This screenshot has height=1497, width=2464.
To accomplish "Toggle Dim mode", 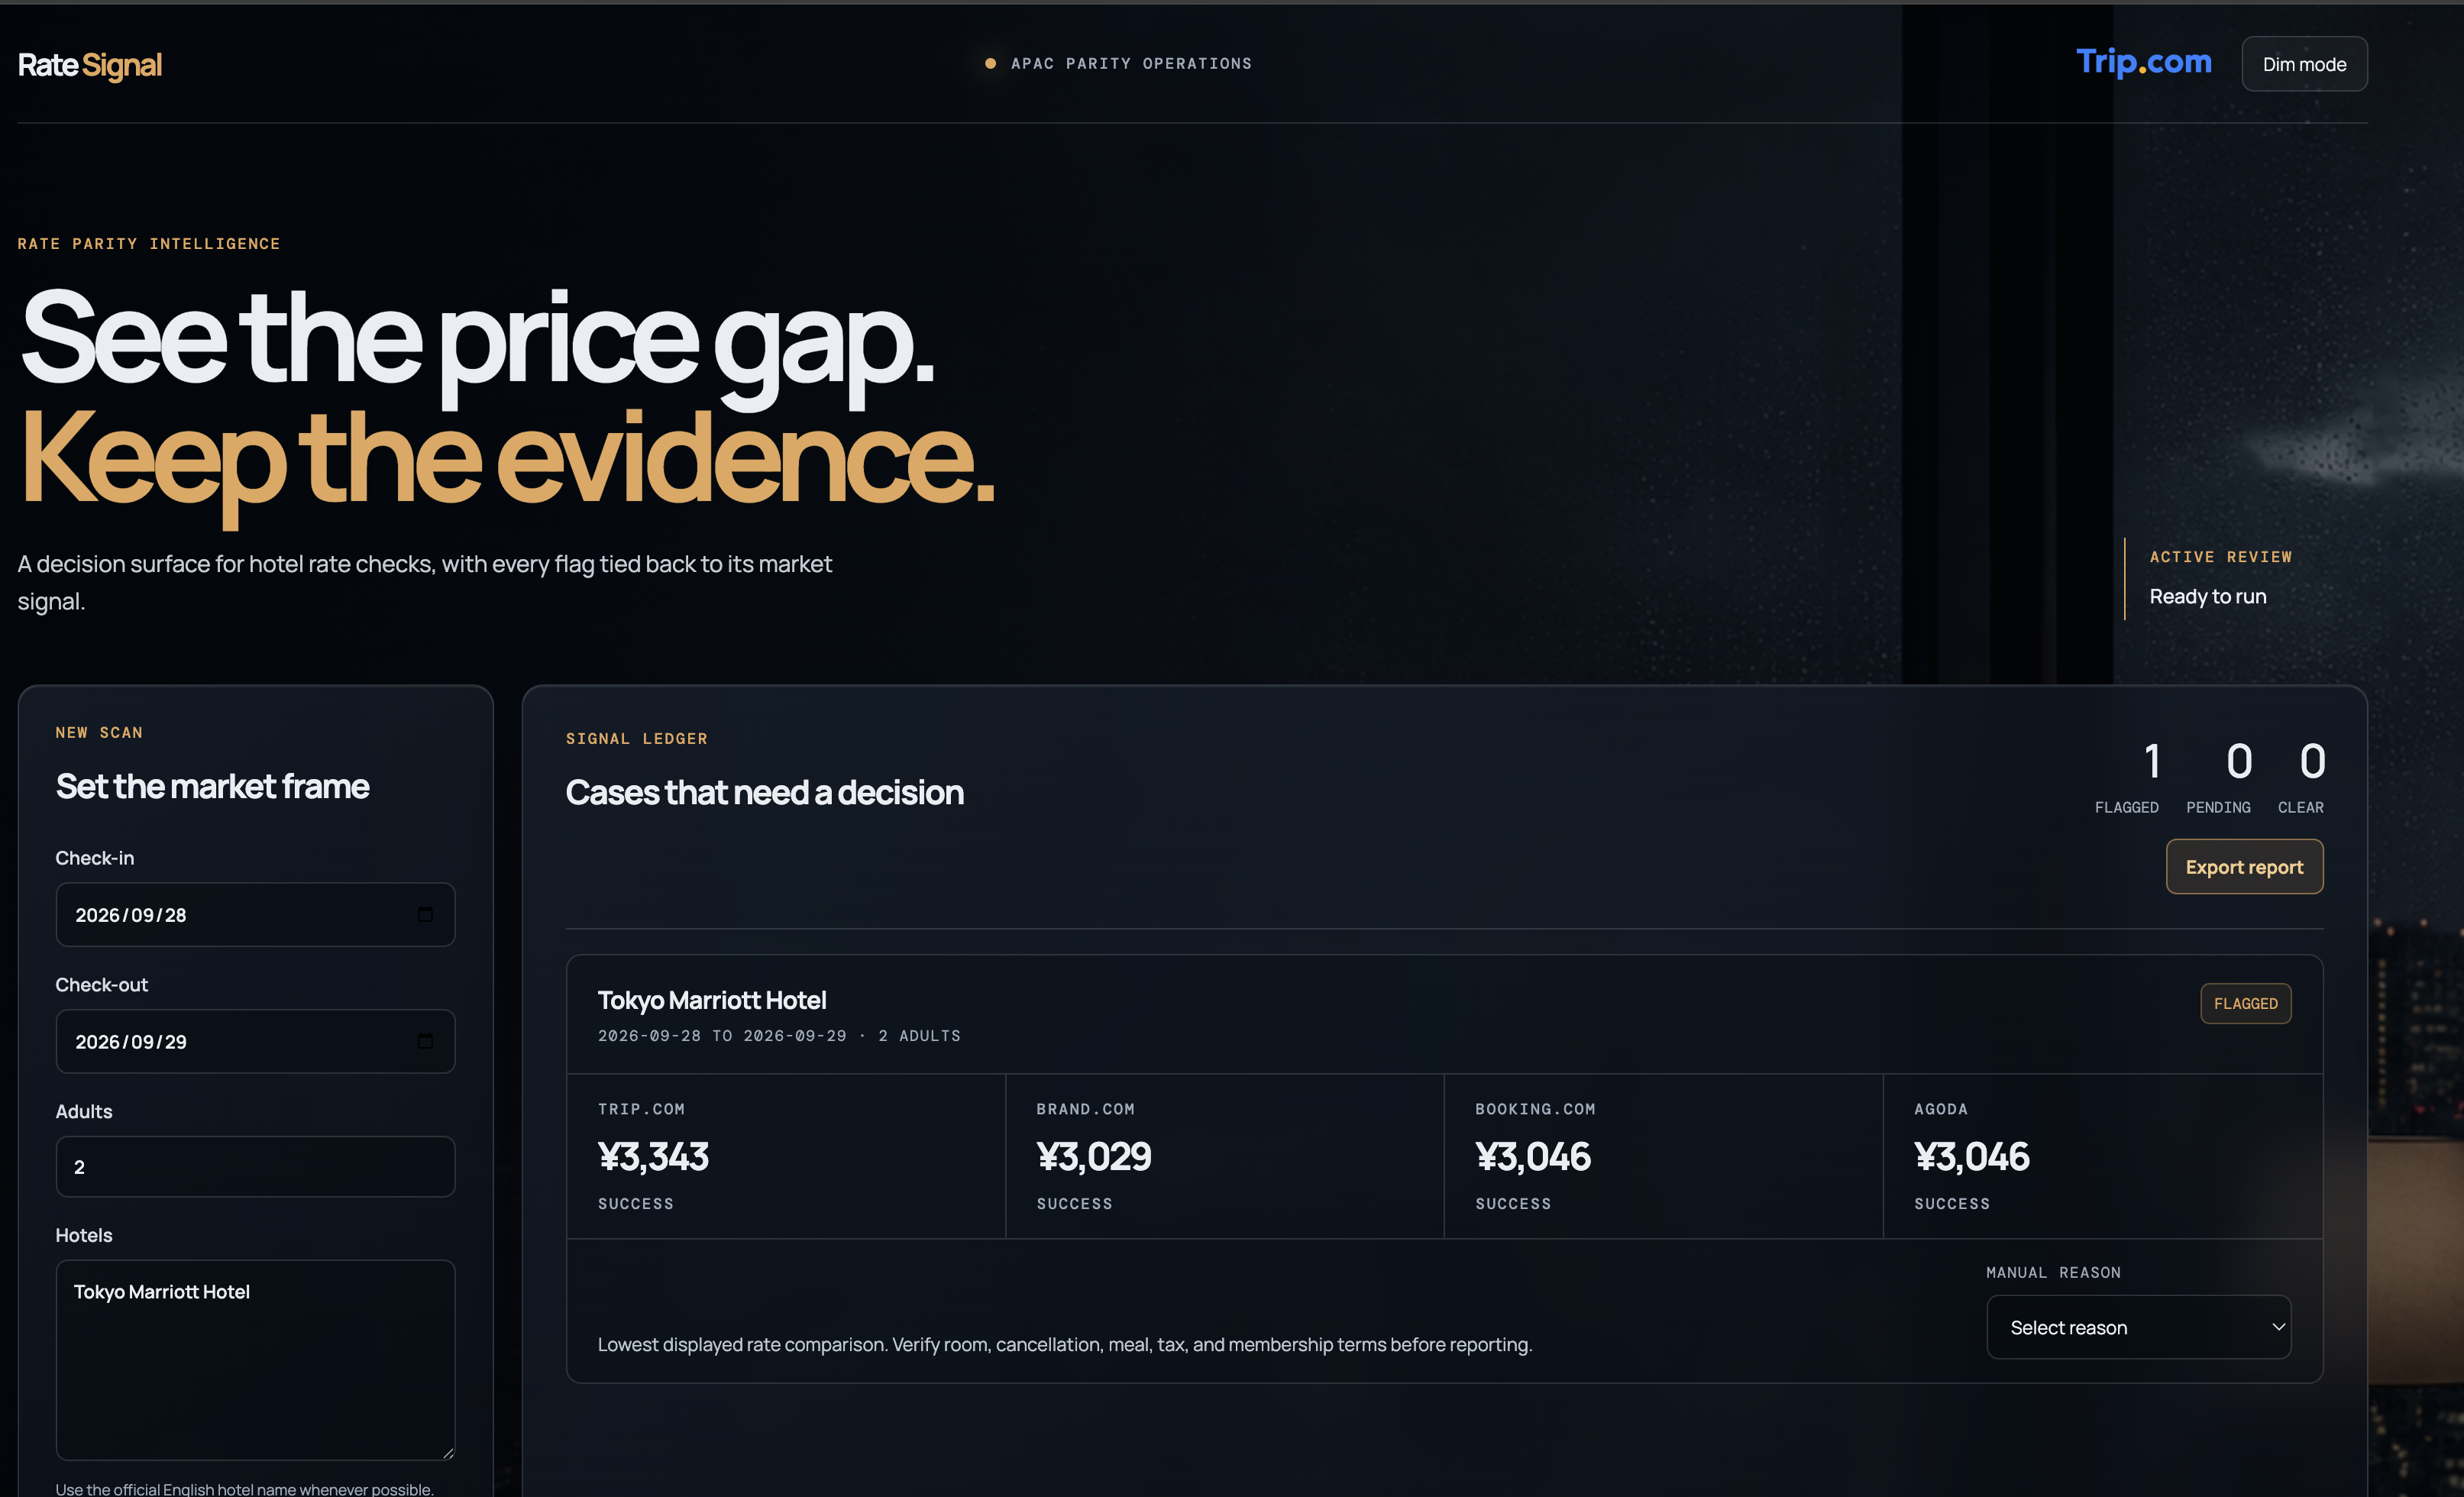I will point(2304,64).
